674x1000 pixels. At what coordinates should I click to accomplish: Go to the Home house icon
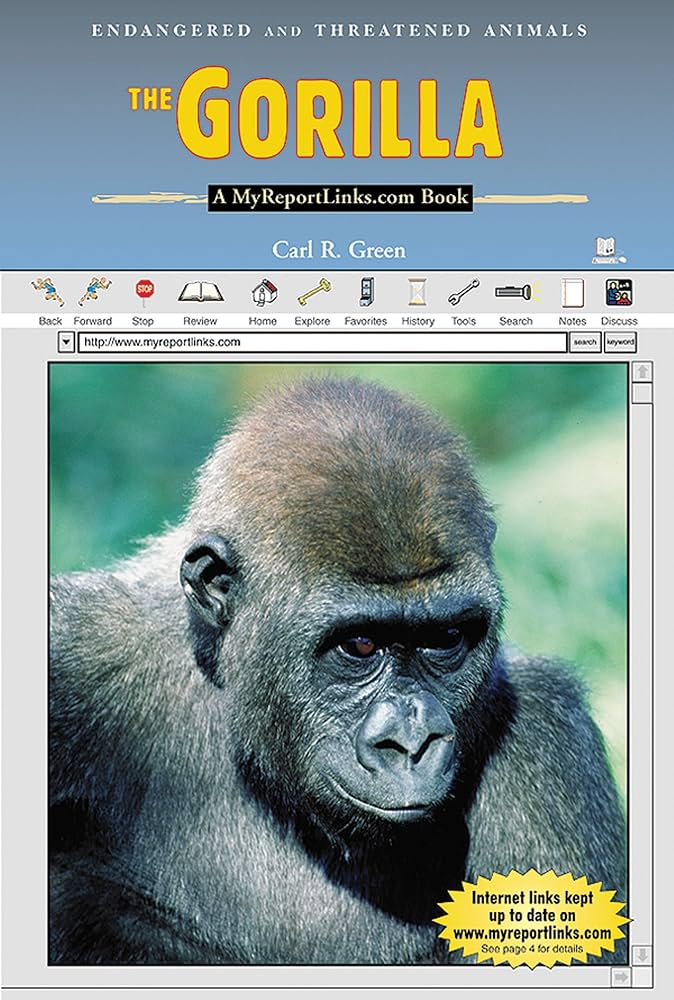click(x=263, y=293)
